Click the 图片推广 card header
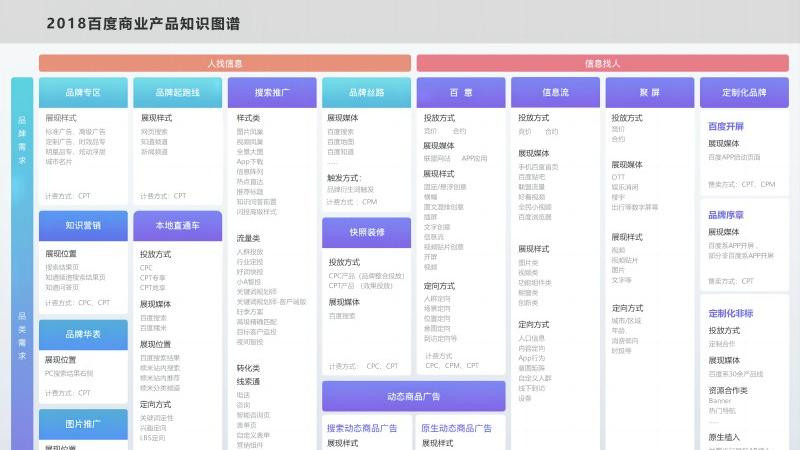Viewport: 800px width, 450px height. pyautogui.click(x=83, y=424)
